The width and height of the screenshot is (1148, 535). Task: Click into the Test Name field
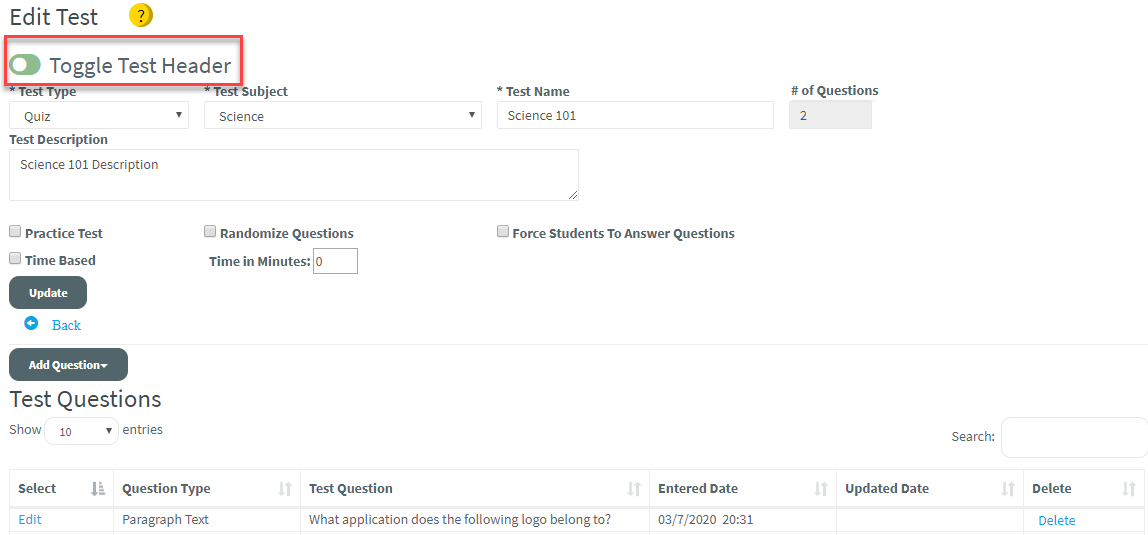pyautogui.click(x=635, y=116)
